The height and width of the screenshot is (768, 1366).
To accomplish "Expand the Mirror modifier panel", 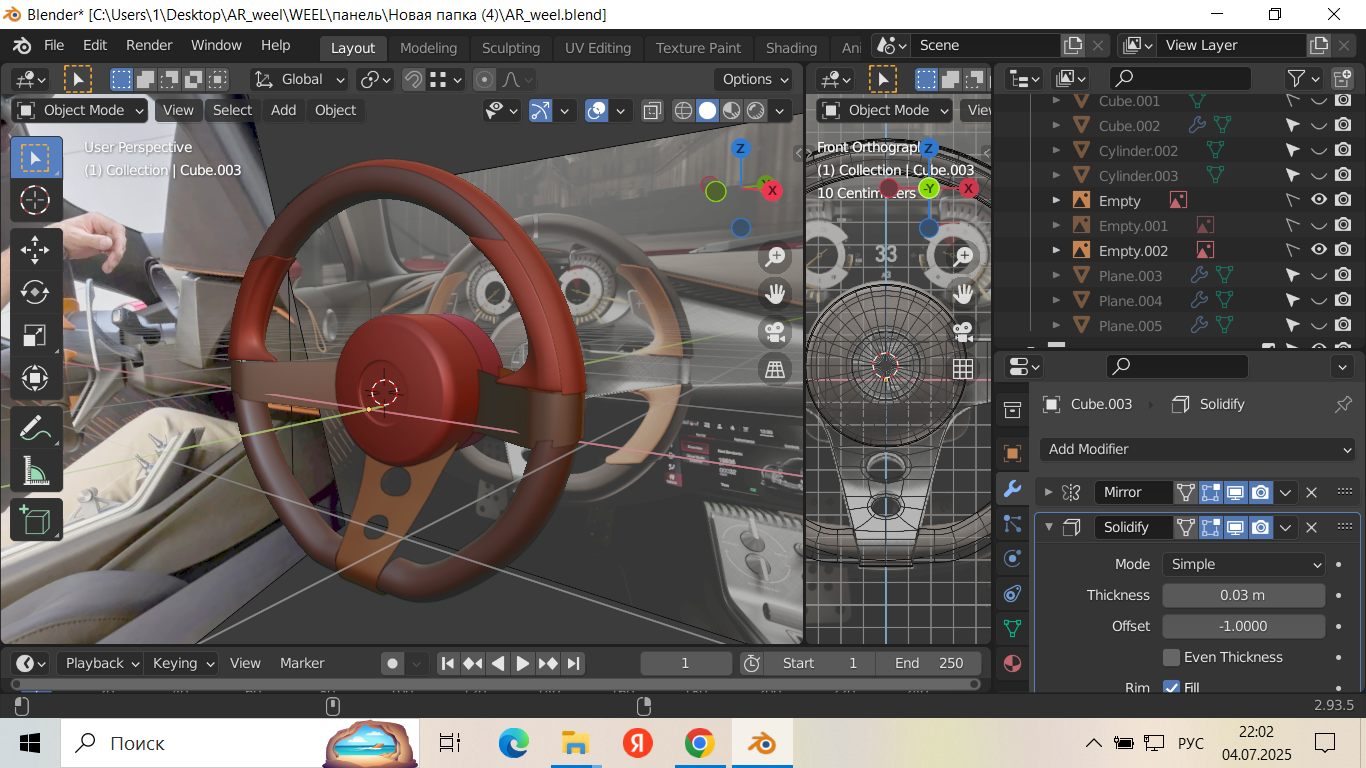I will click(1049, 492).
